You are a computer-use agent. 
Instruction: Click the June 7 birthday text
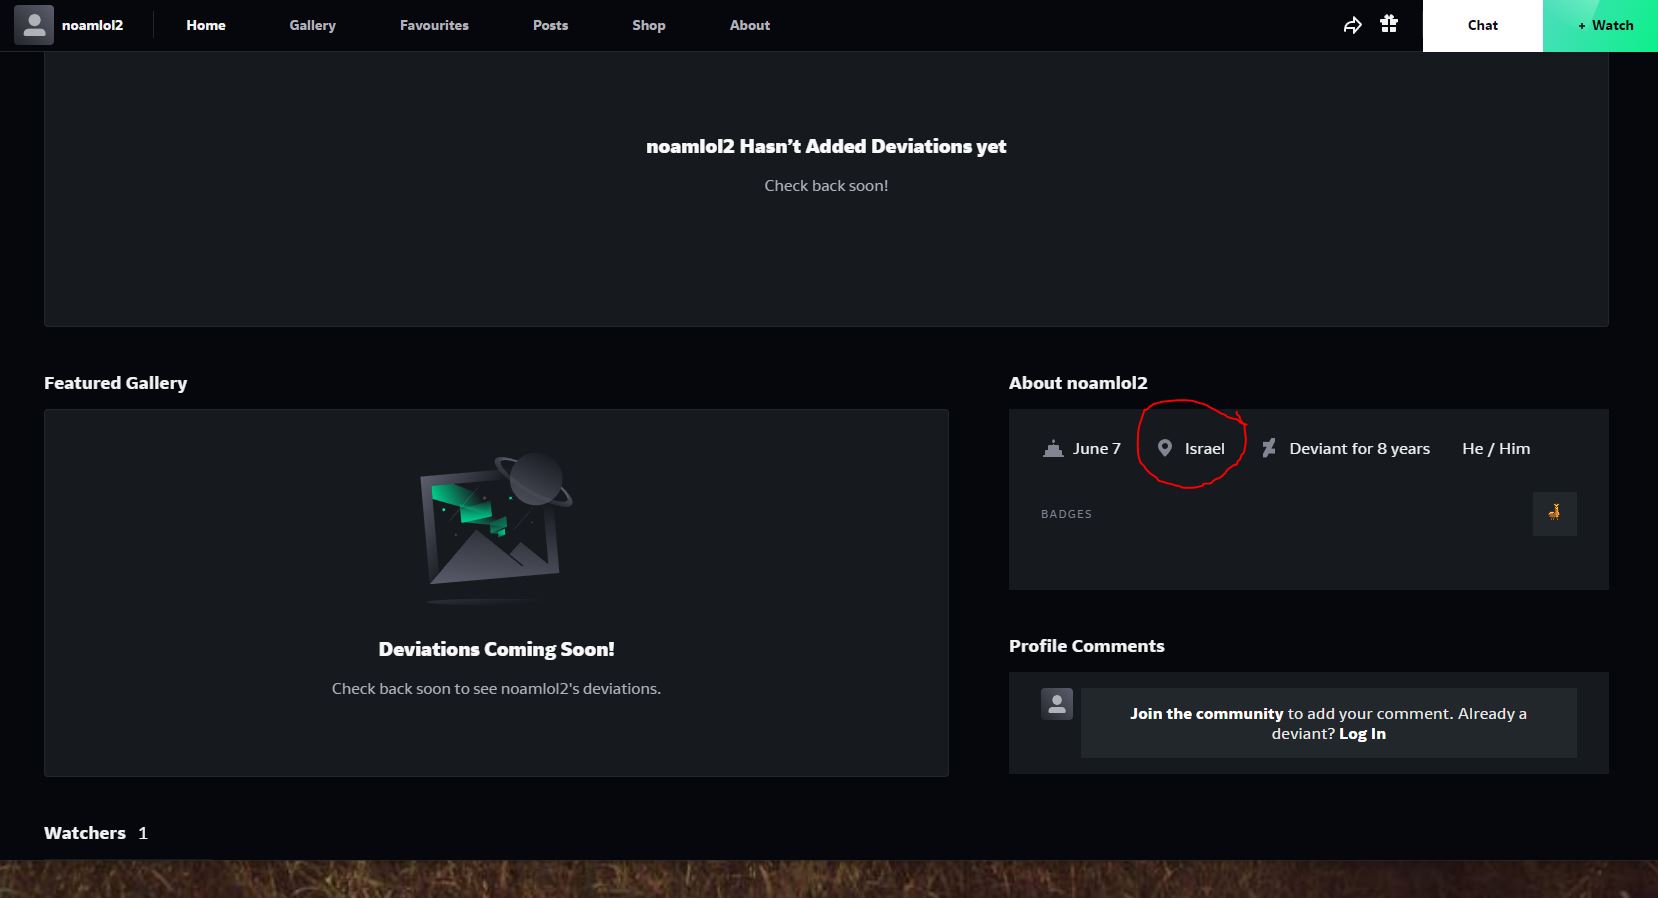pos(1097,449)
